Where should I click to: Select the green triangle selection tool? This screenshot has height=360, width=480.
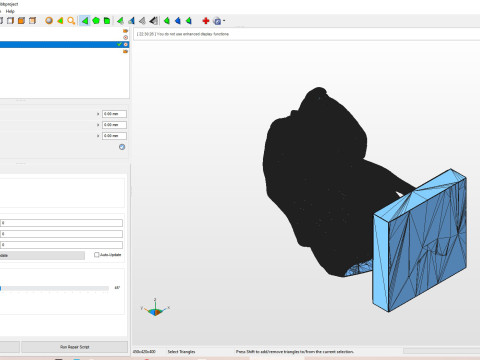[x=85, y=21]
